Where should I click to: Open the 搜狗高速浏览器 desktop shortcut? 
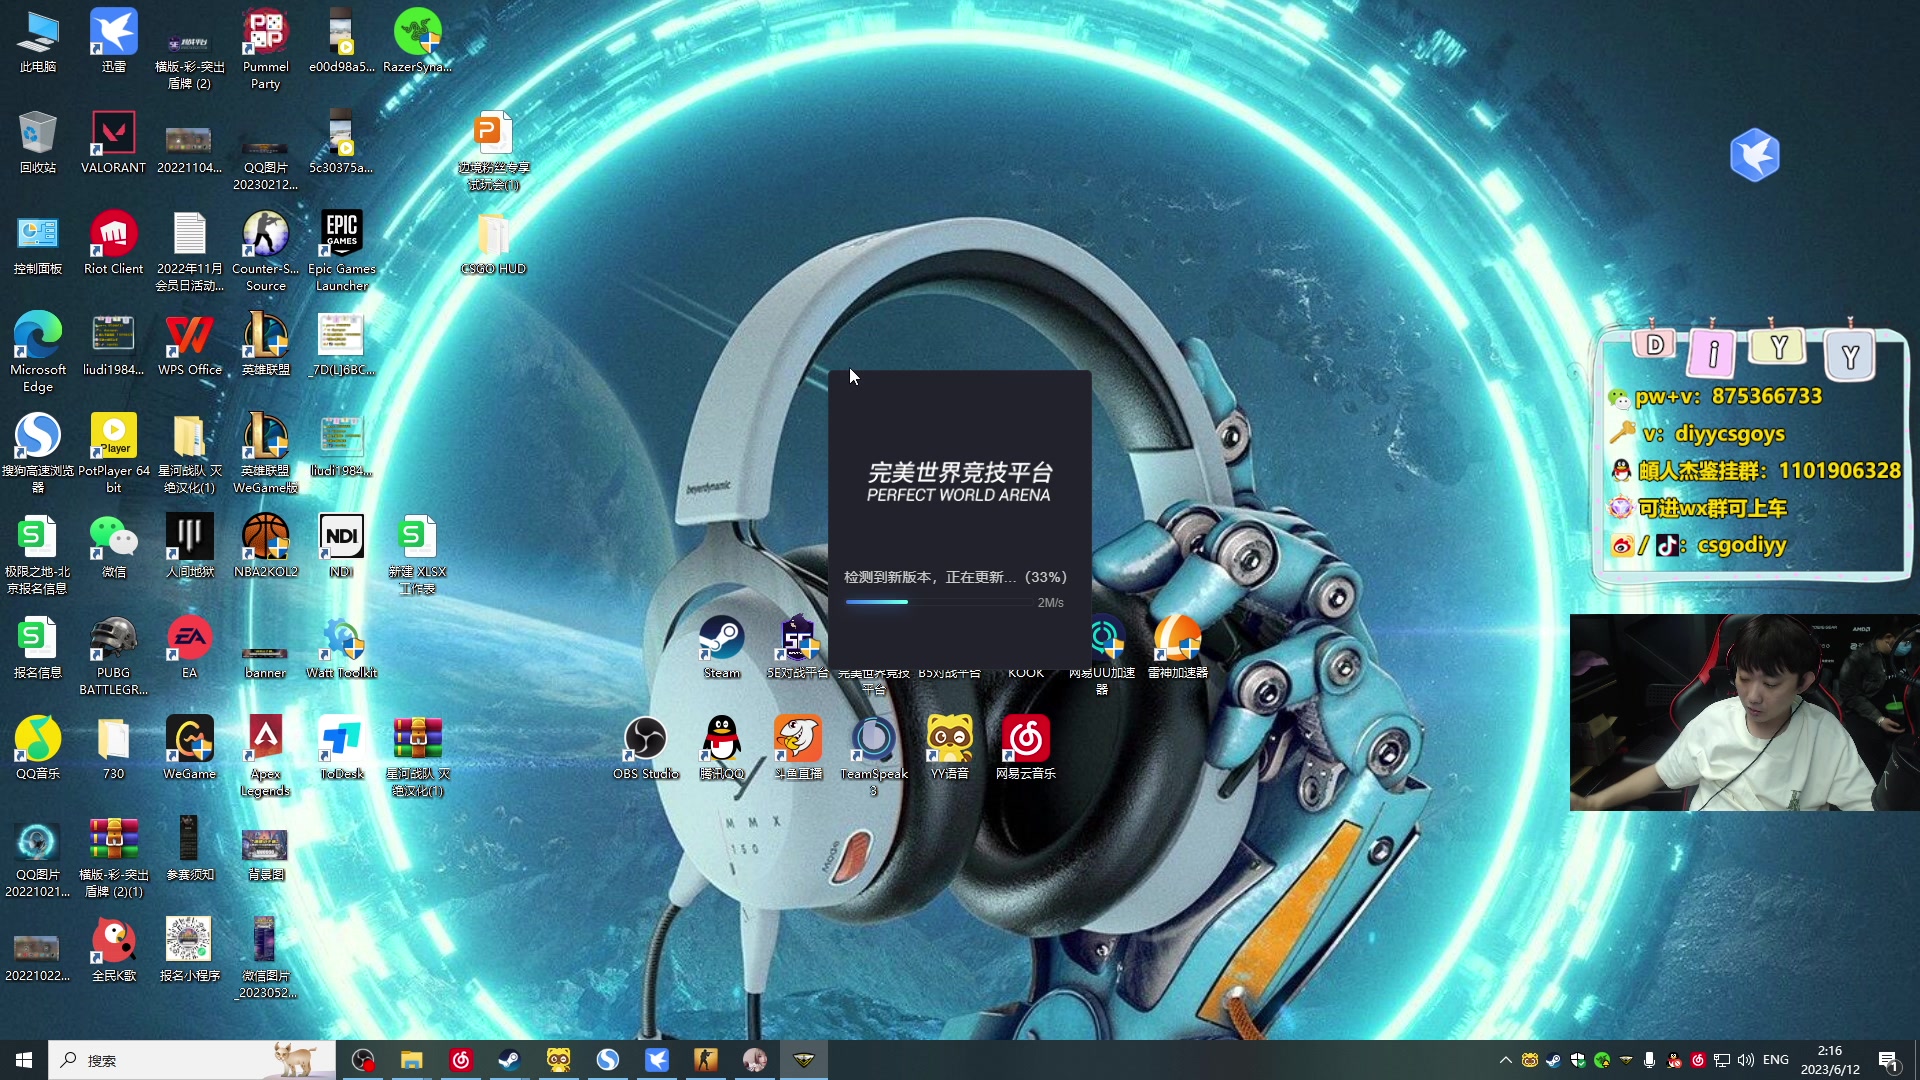point(38,454)
